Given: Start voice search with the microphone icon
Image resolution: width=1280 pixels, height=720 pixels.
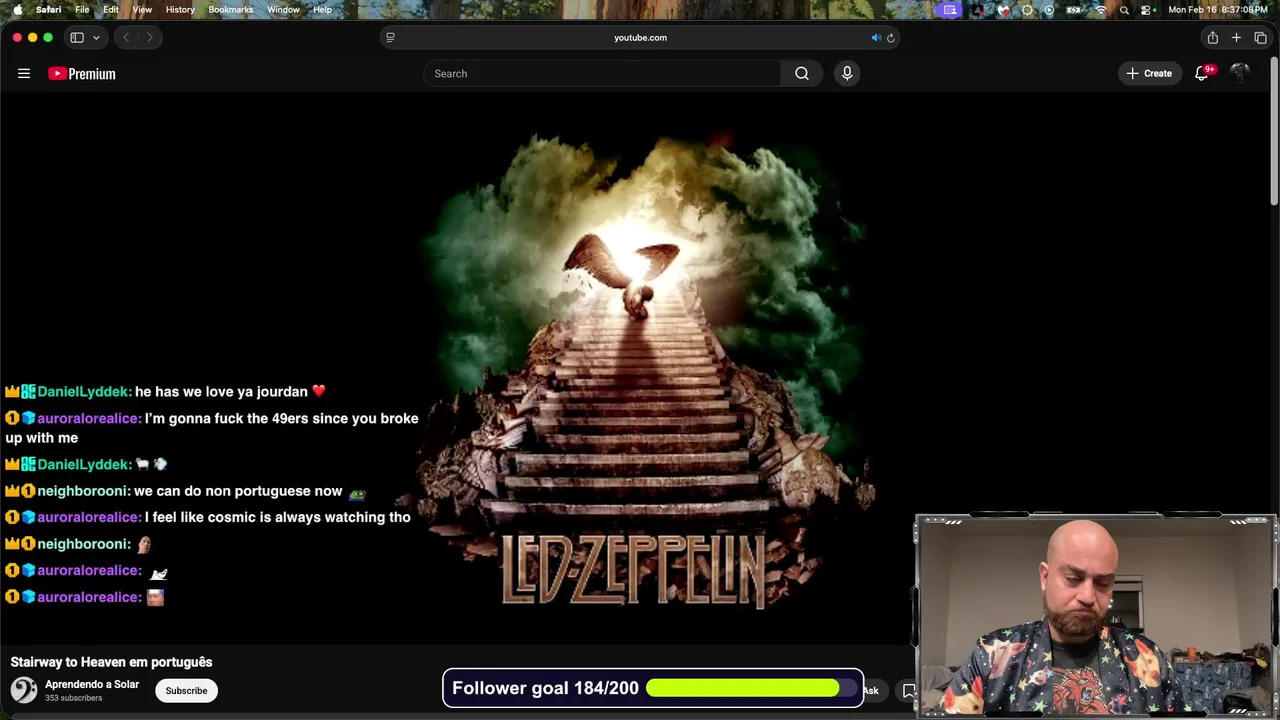Looking at the screenshot, I should [x=847, y=73].
